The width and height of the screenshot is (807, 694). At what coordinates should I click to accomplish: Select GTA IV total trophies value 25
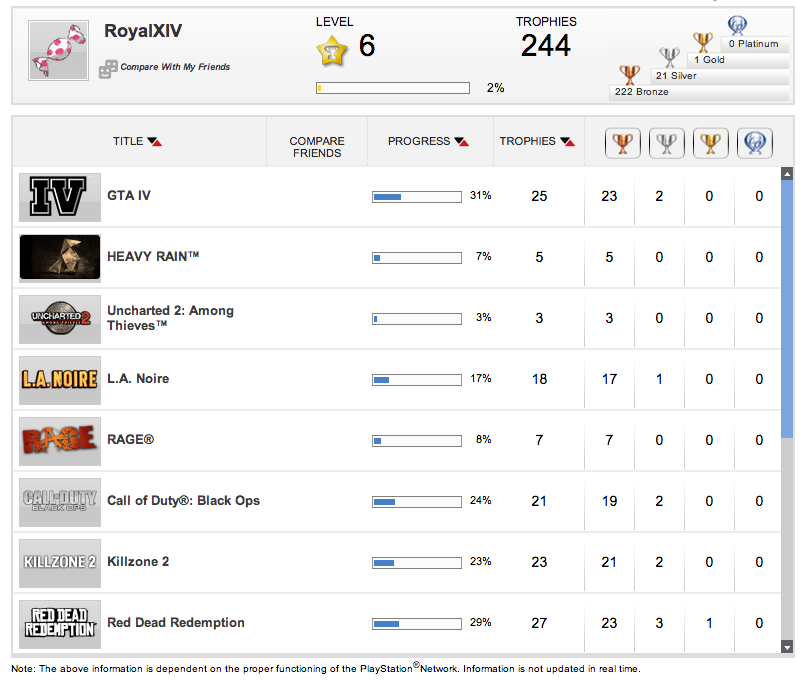(x=539, y=196)
